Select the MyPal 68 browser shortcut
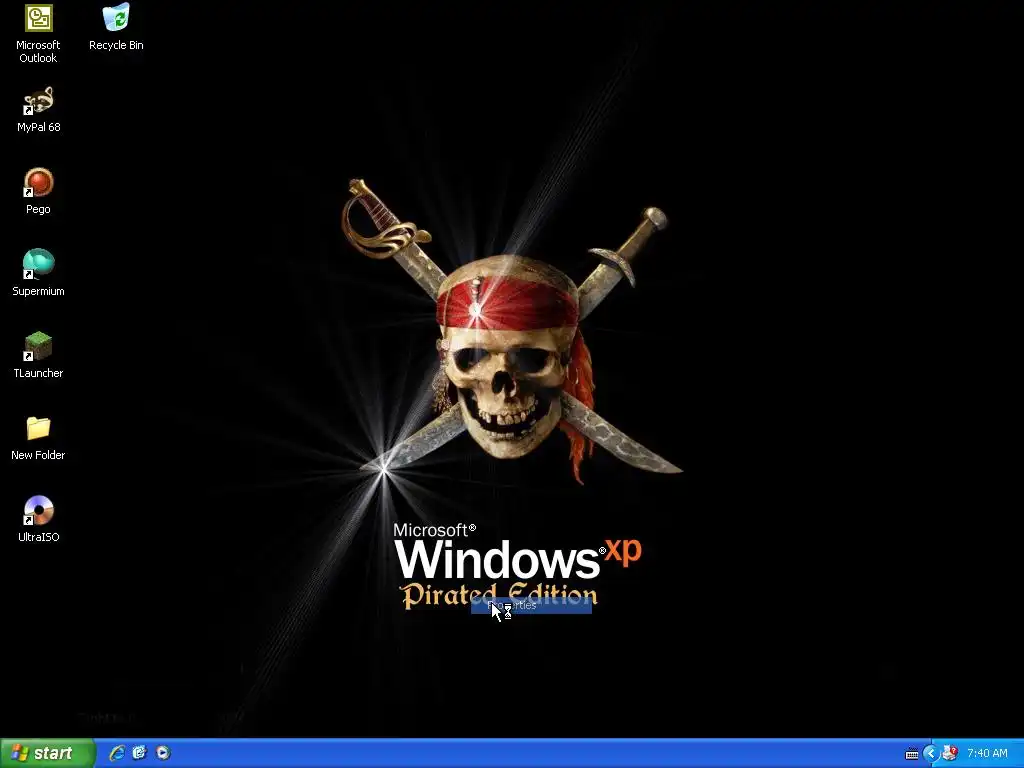1024x768 pixels. pyautogui.click(x=39, y=110)
